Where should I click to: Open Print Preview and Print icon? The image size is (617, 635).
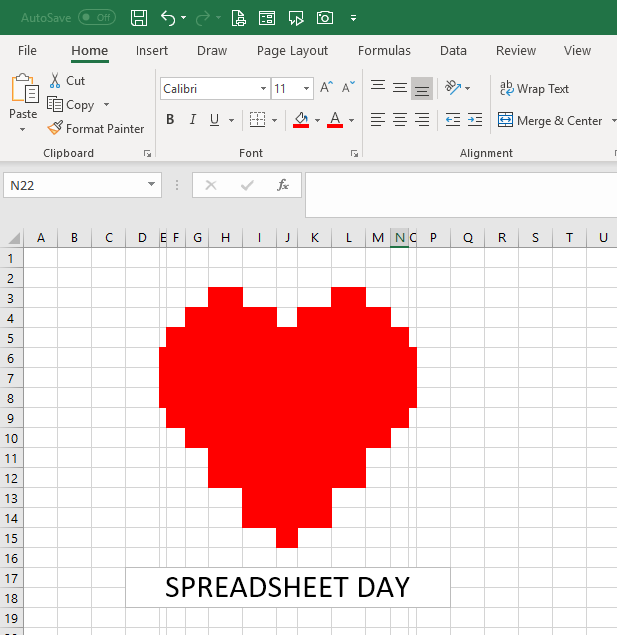pyautogui.click(x=238, y=18)
